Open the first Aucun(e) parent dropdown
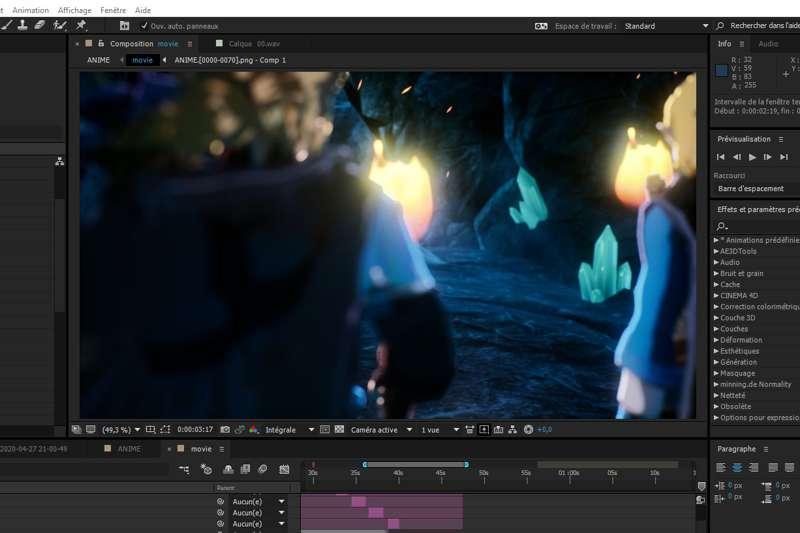 tap(258, 502)
